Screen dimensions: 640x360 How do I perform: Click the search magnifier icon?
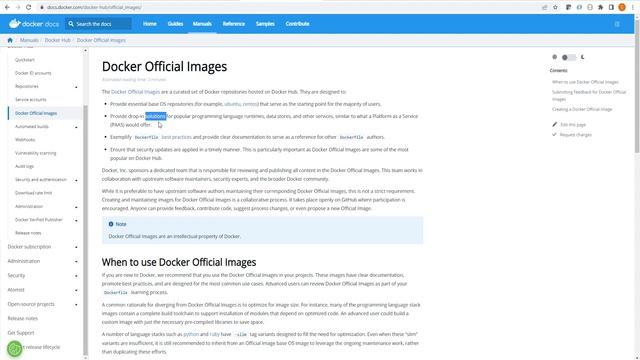click(x=71, y=24)
